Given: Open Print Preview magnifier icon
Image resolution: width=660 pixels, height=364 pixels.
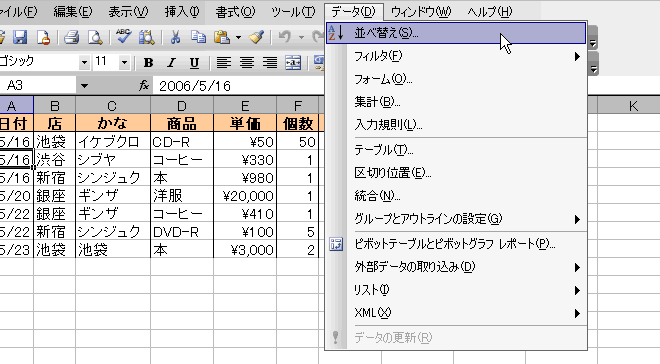Looking at the screenshot, I should pyautogui.click(x=95, y=37).
